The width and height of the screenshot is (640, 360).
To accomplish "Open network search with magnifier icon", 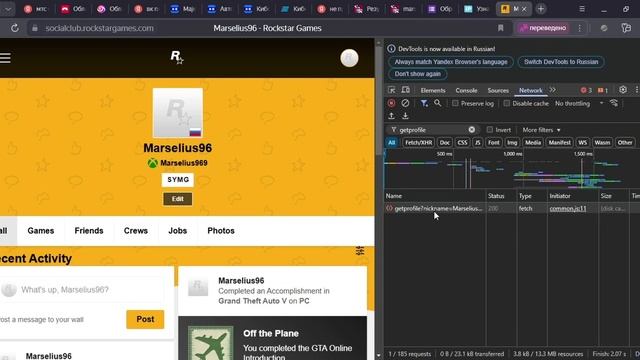I will tap(438, 103).
